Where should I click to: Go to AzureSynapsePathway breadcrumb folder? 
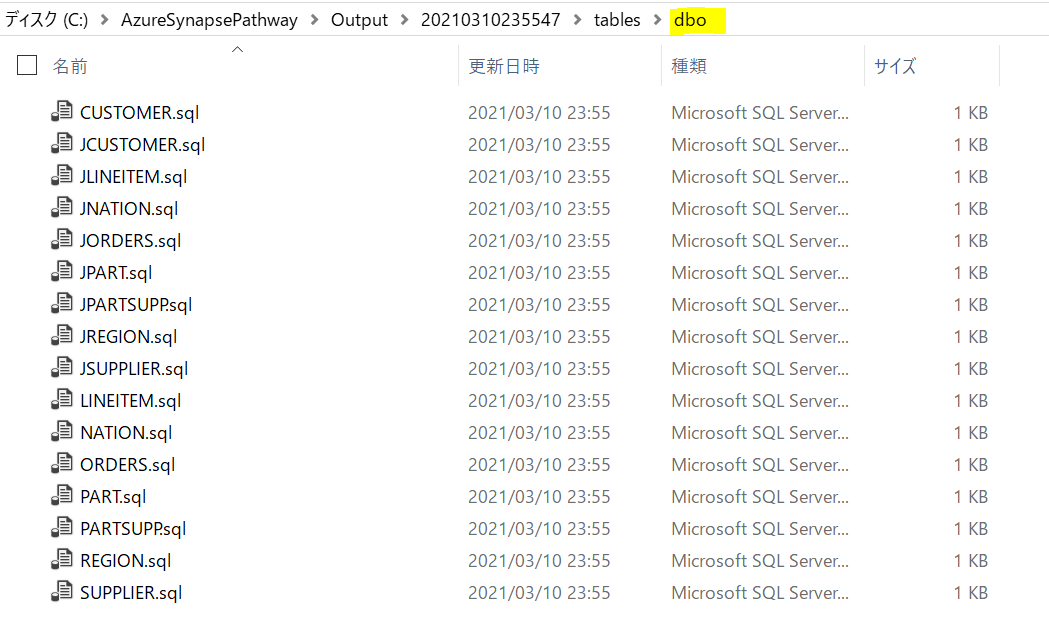pos(209,20)
